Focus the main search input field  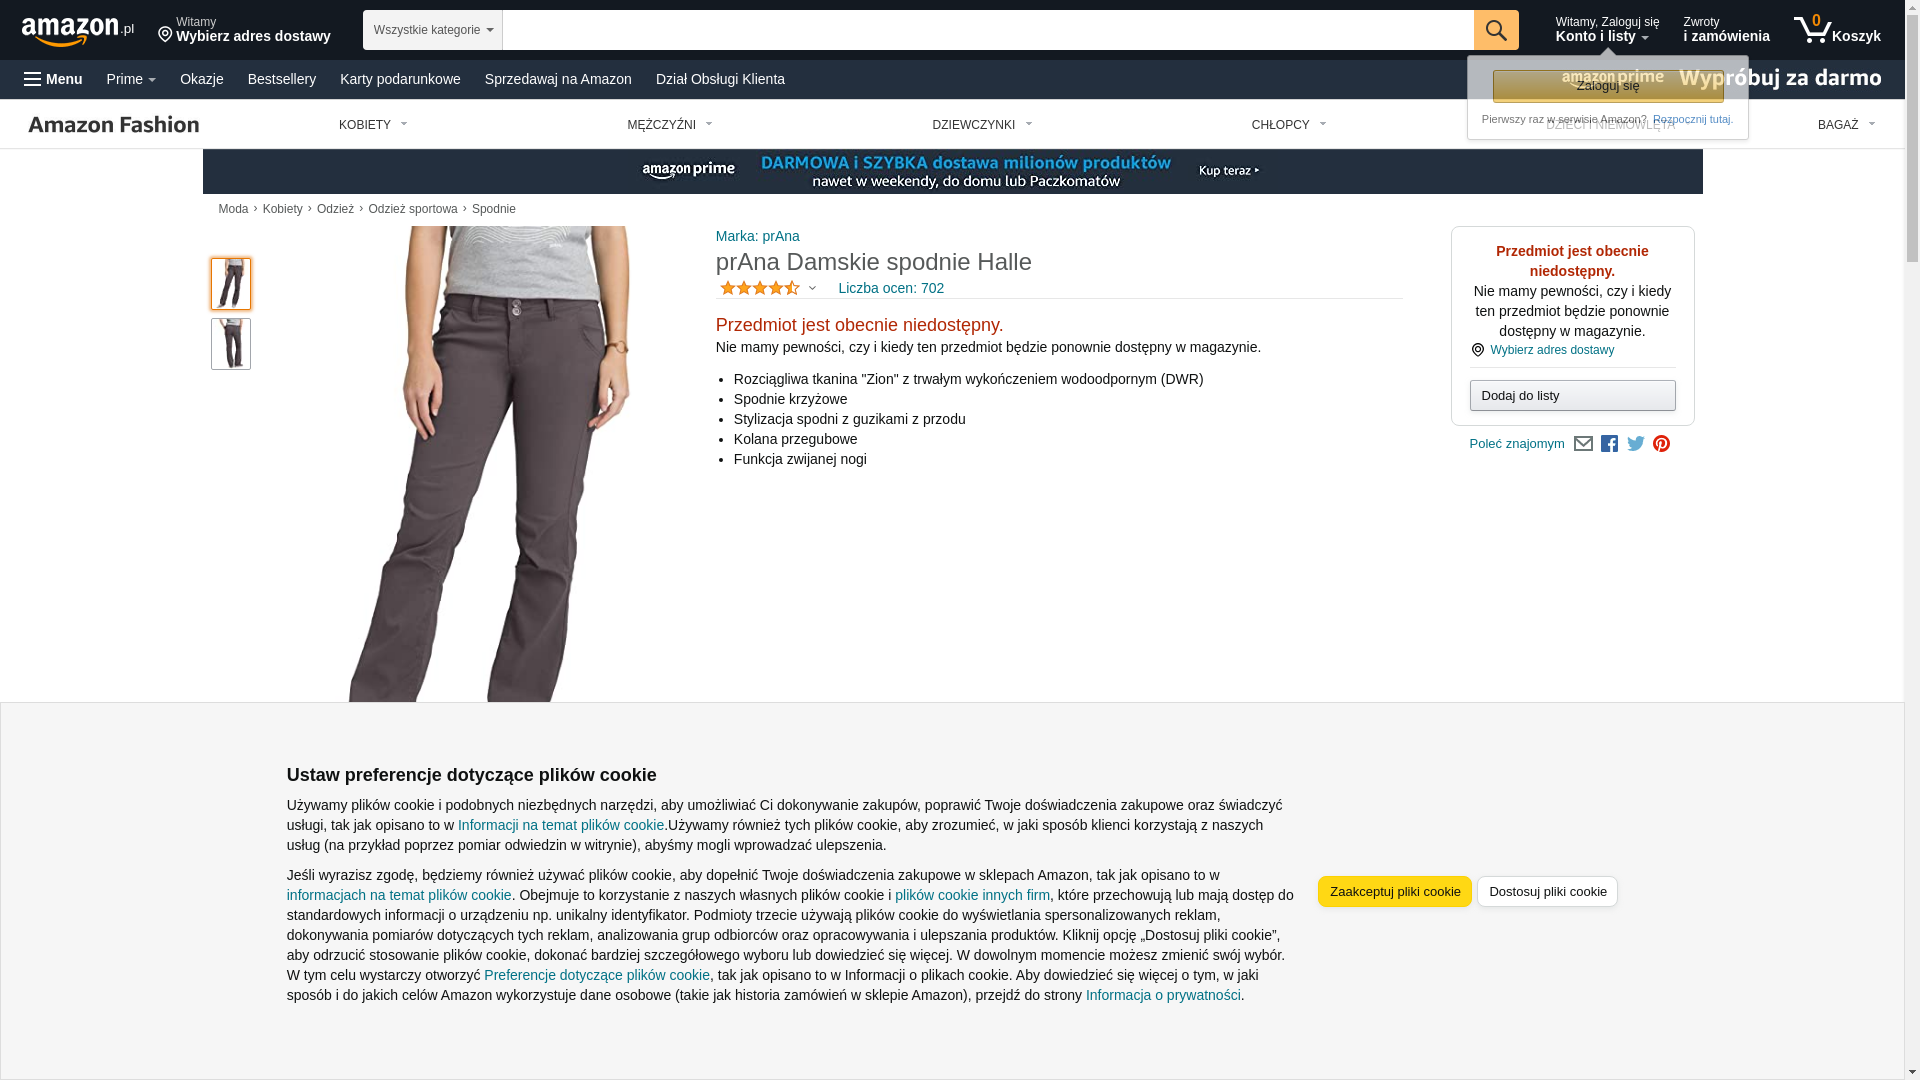click(x=988, y=30)
